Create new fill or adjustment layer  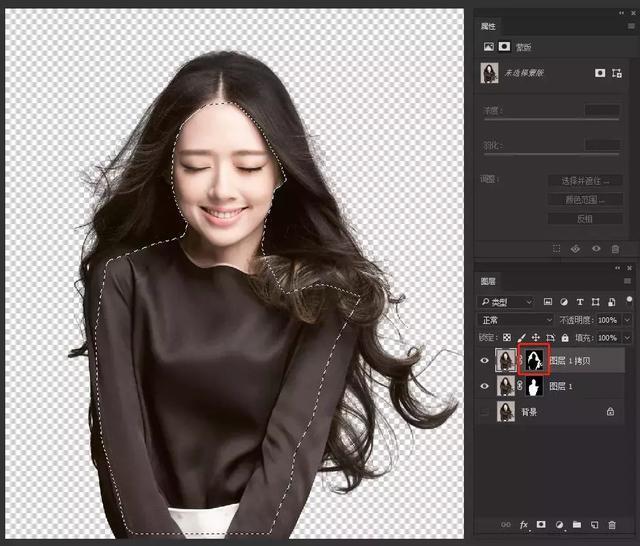coord(558,524)
